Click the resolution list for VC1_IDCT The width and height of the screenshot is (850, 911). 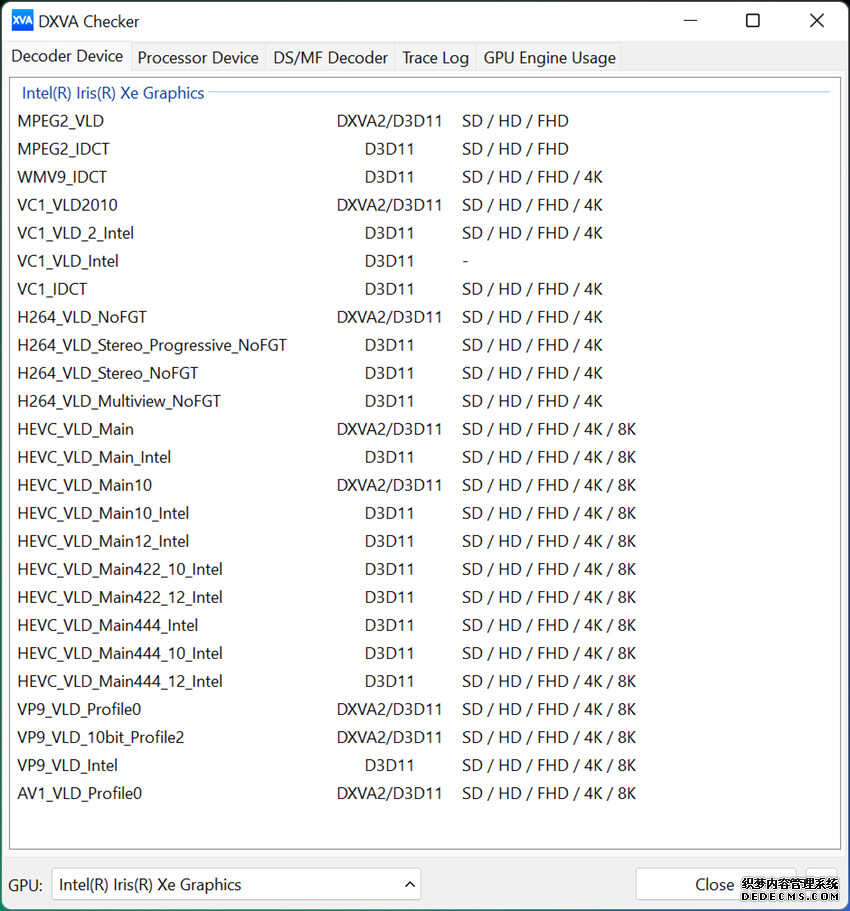point(532,289)
